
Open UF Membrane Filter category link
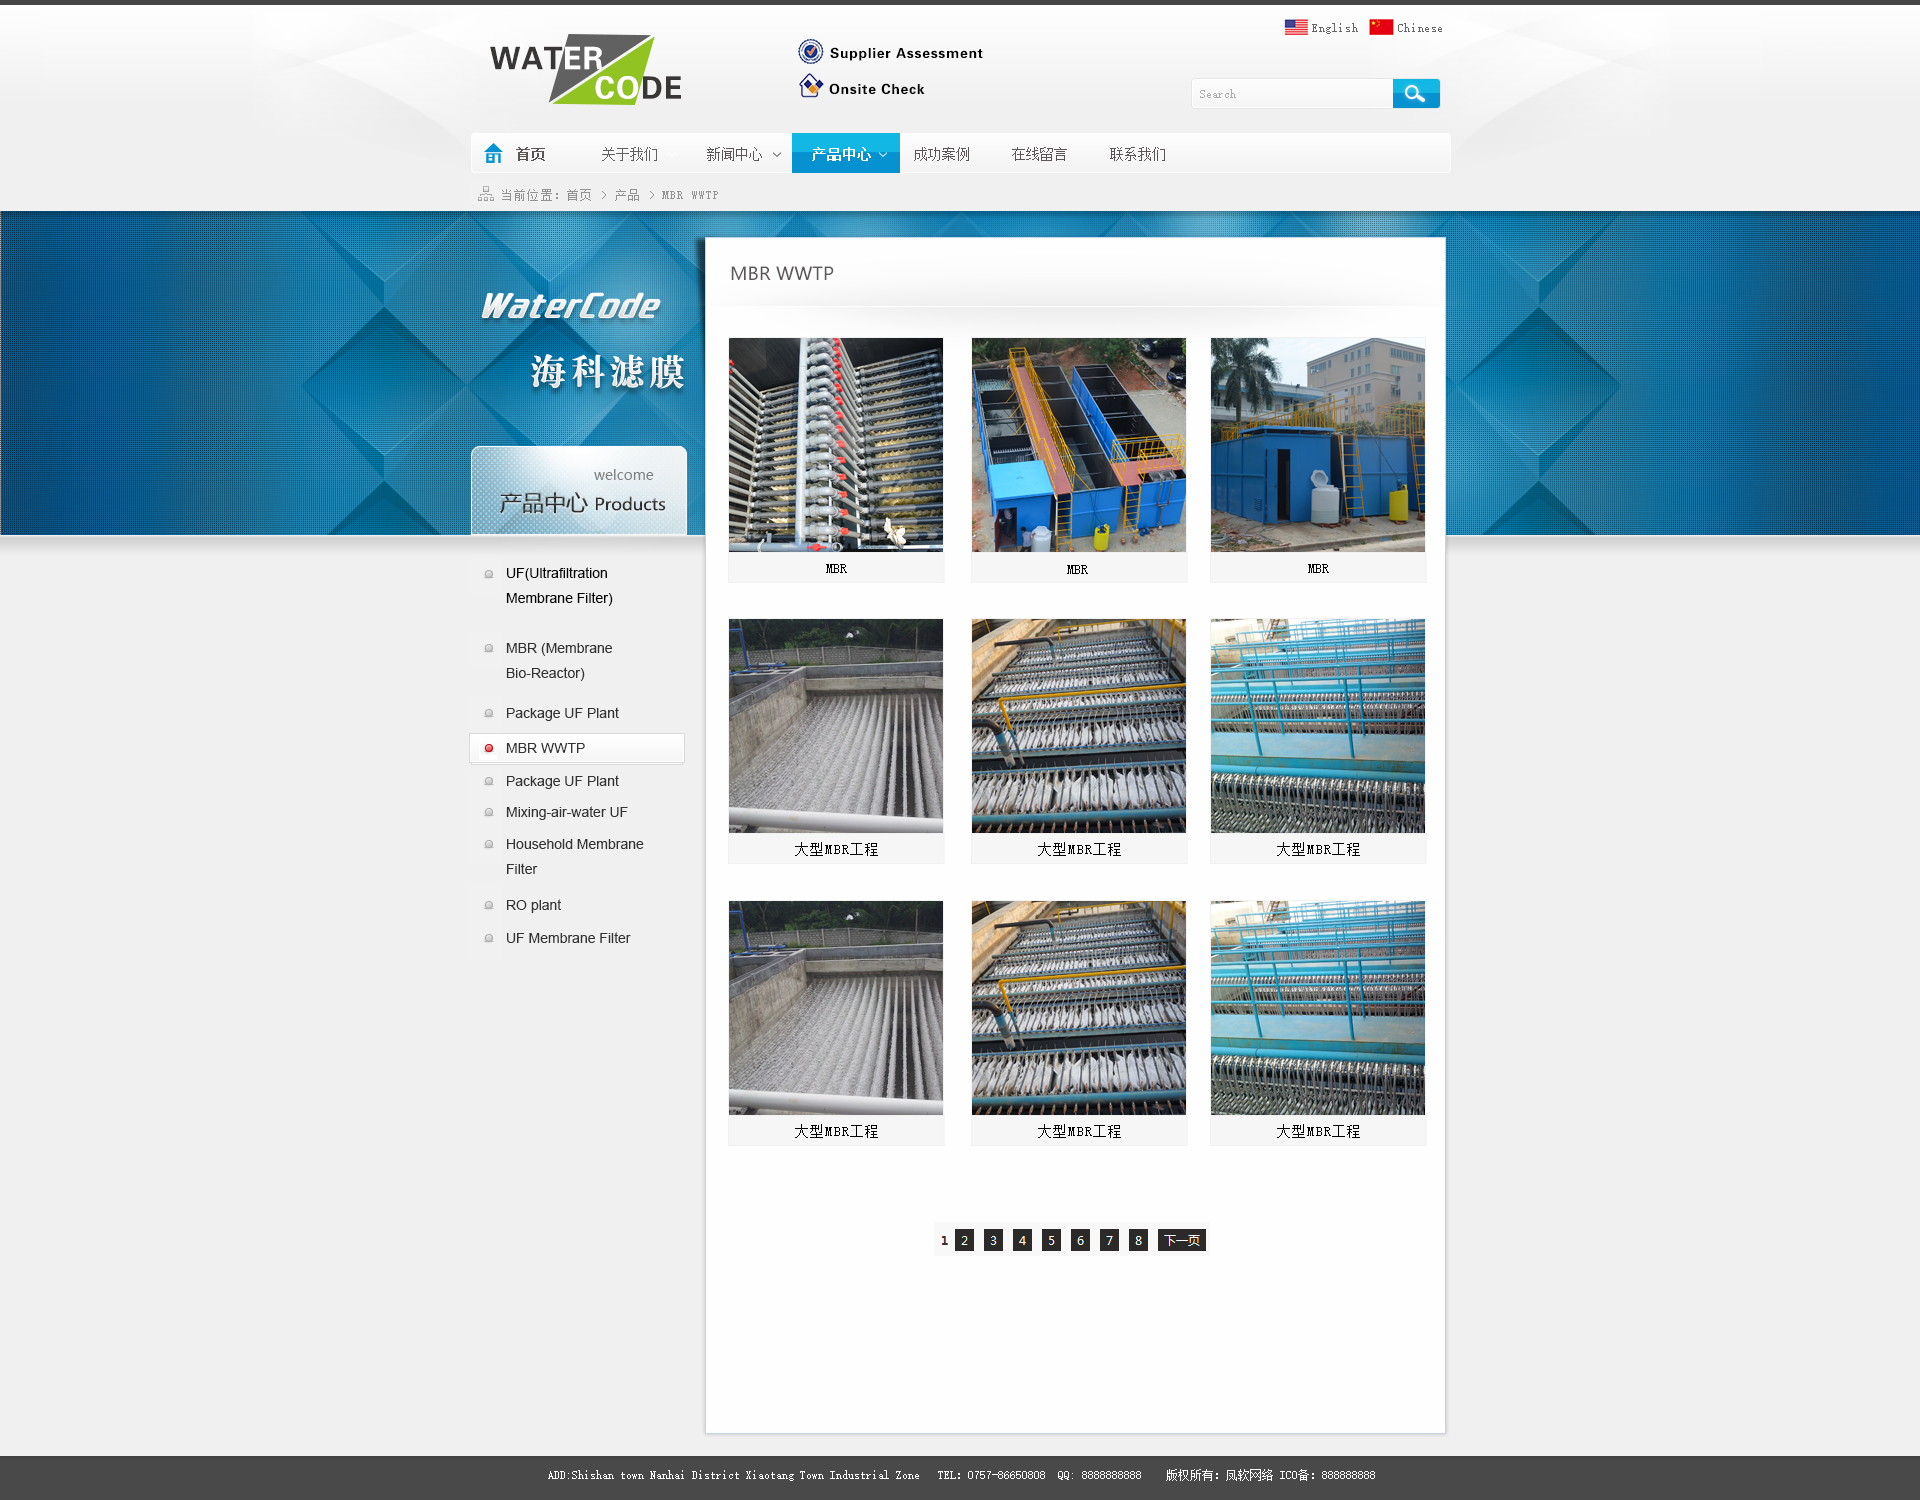(x=567, y=938)
